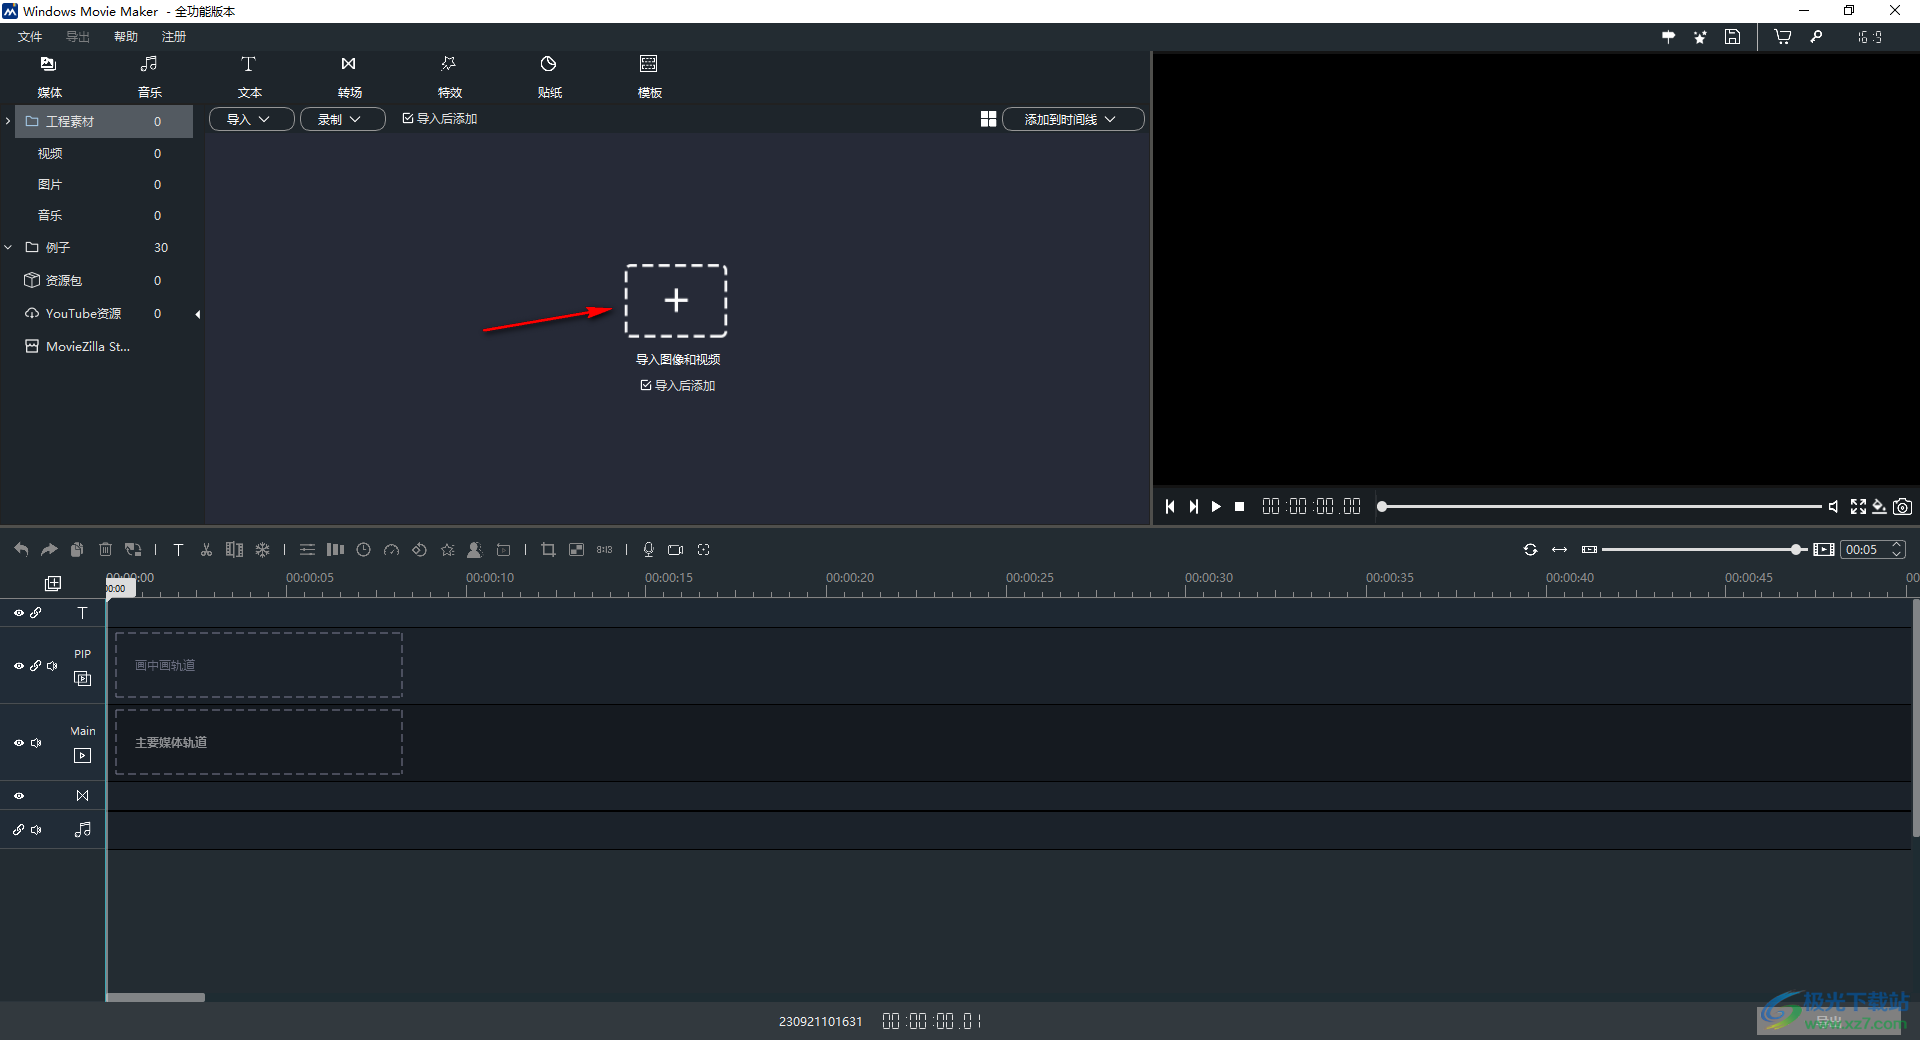Switch to the 贴纸 tab

pos(549,77)
